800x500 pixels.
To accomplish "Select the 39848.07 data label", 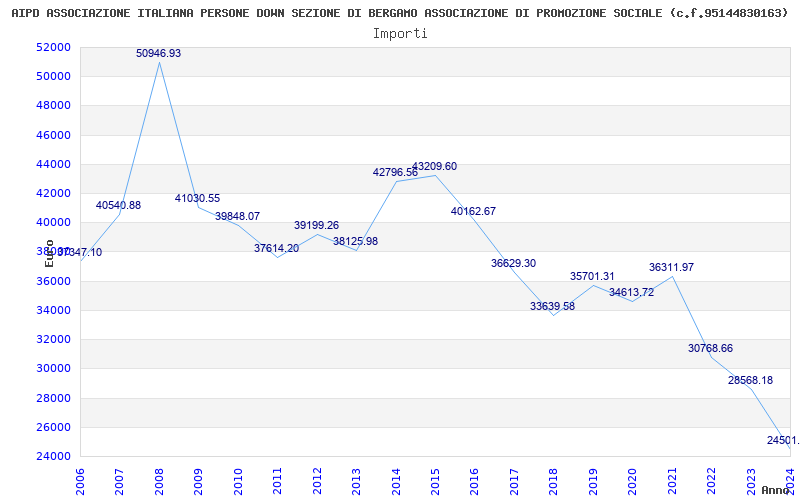I will [x=237, y=216].
